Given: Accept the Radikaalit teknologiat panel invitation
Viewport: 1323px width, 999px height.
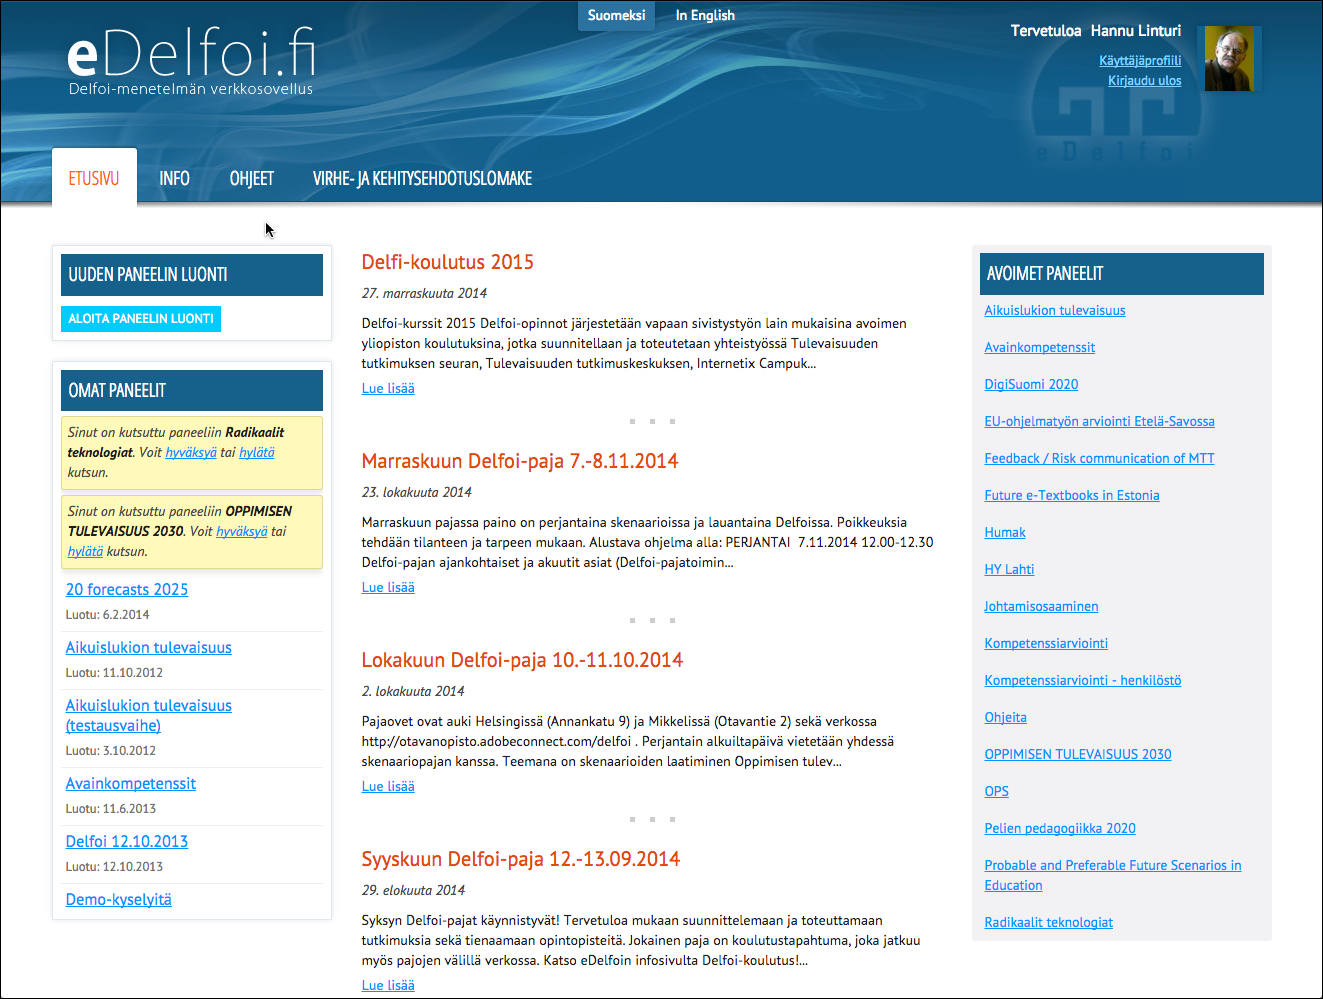Looking at the screenshot, I should (x=191, y=452).
